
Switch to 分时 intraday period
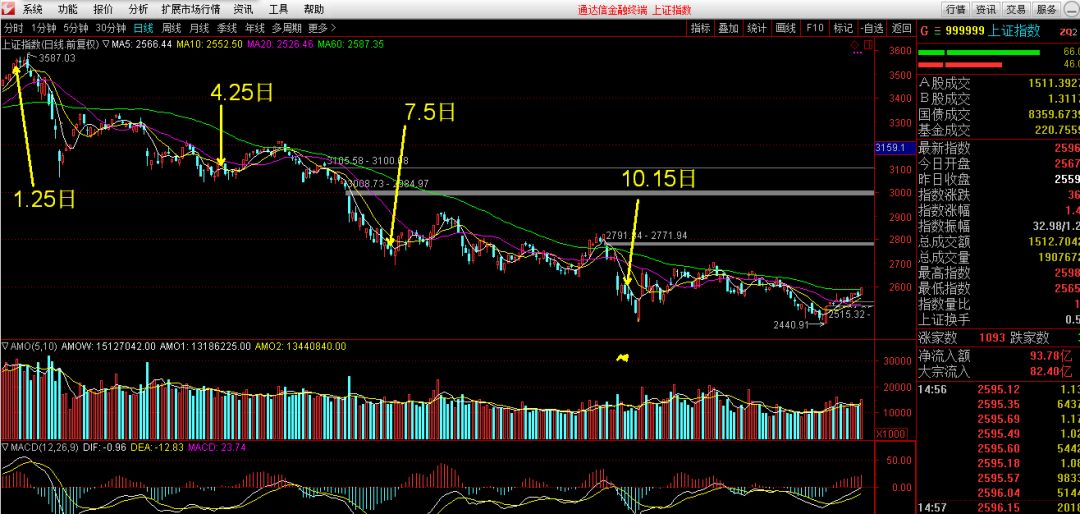[13, 28]
